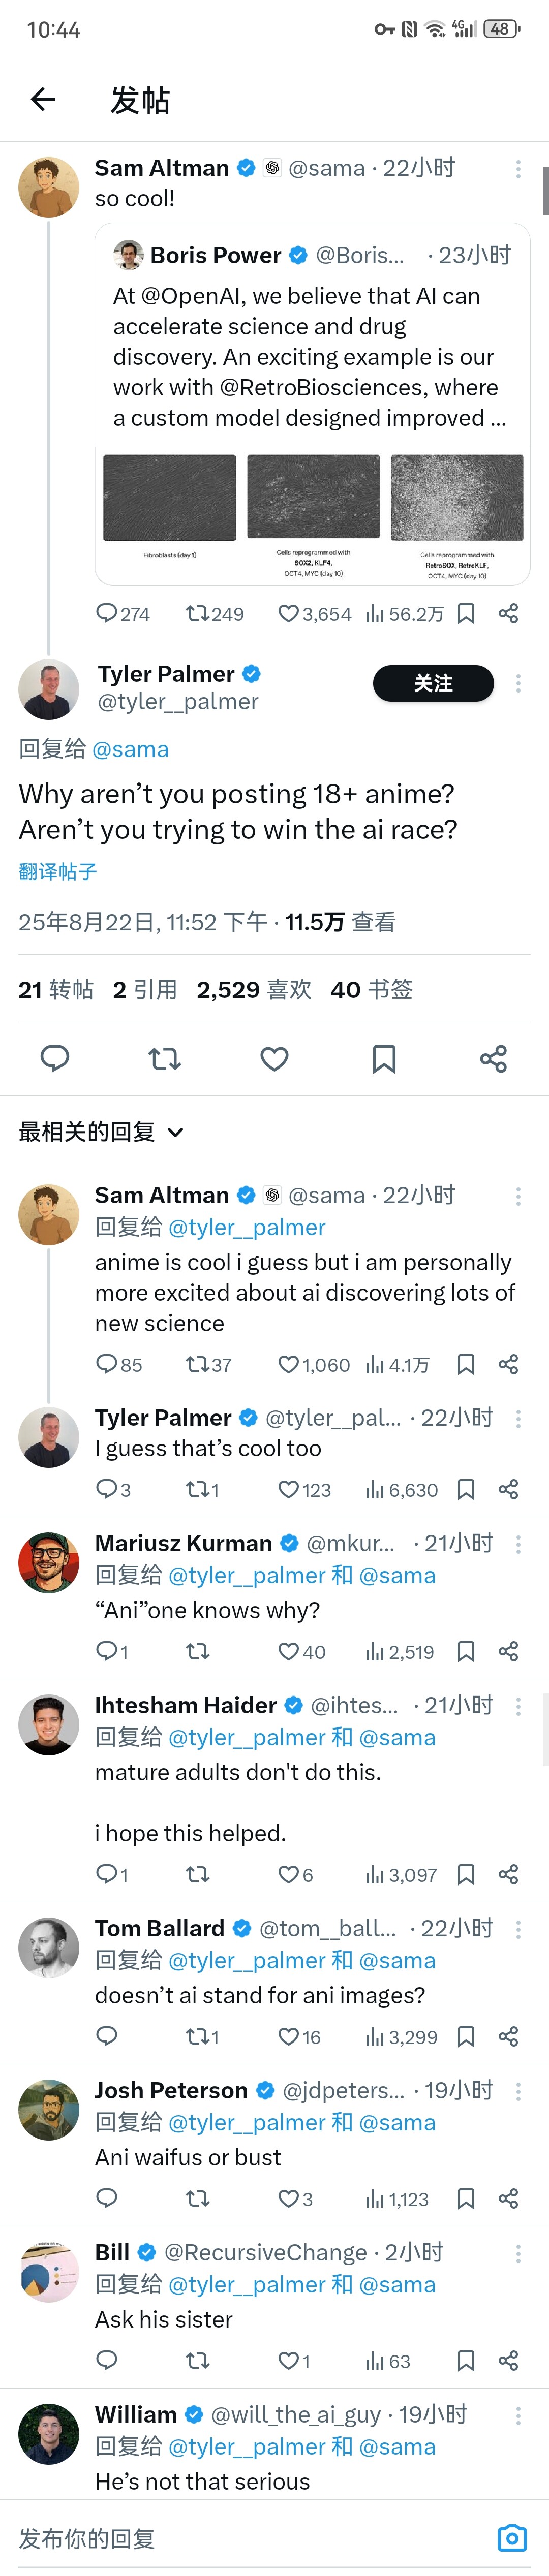Follow Tyler Palmer with 关注 button
The width and height of the screenshot is (549, 2576).
coord(433,683)
